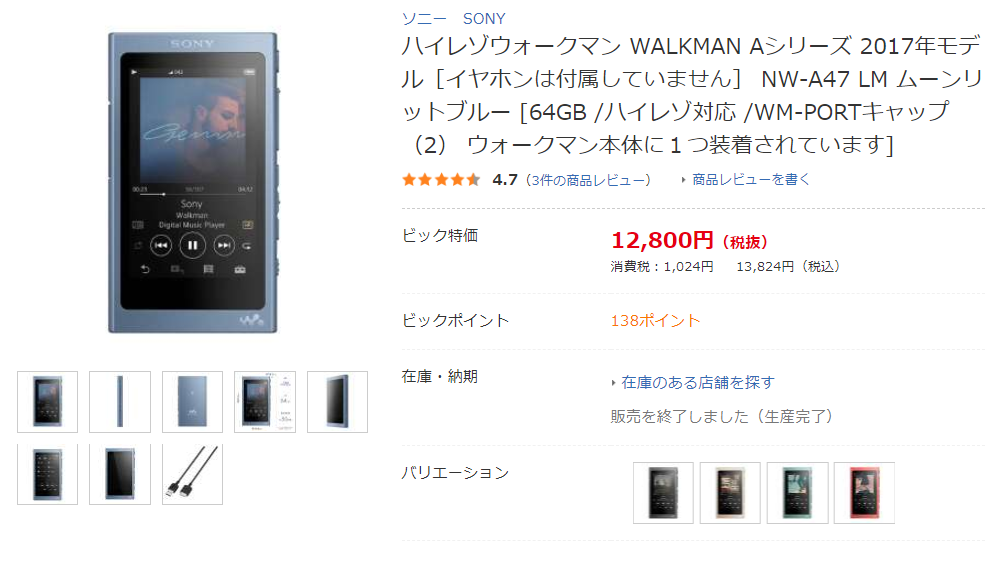Select the front-view blue Walkman thumbnail

[48, 402]
